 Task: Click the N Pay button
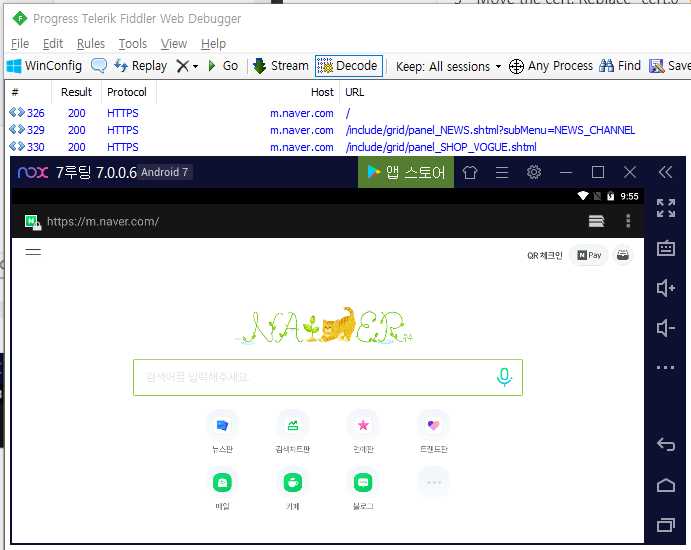pos(589,255)
